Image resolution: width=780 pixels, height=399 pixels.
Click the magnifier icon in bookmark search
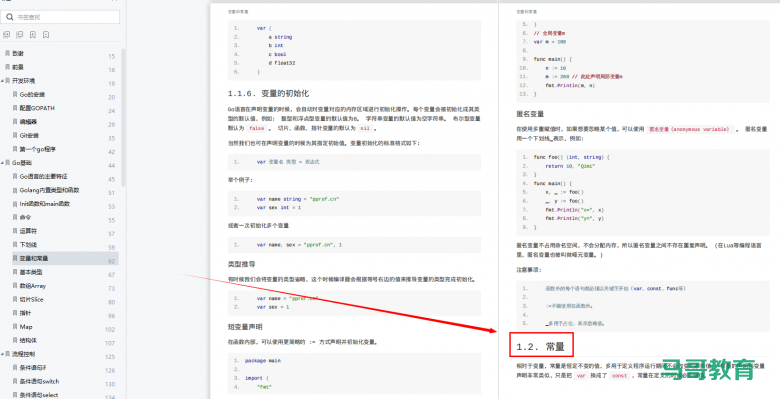pyautogui.click(x=10, y=17)
